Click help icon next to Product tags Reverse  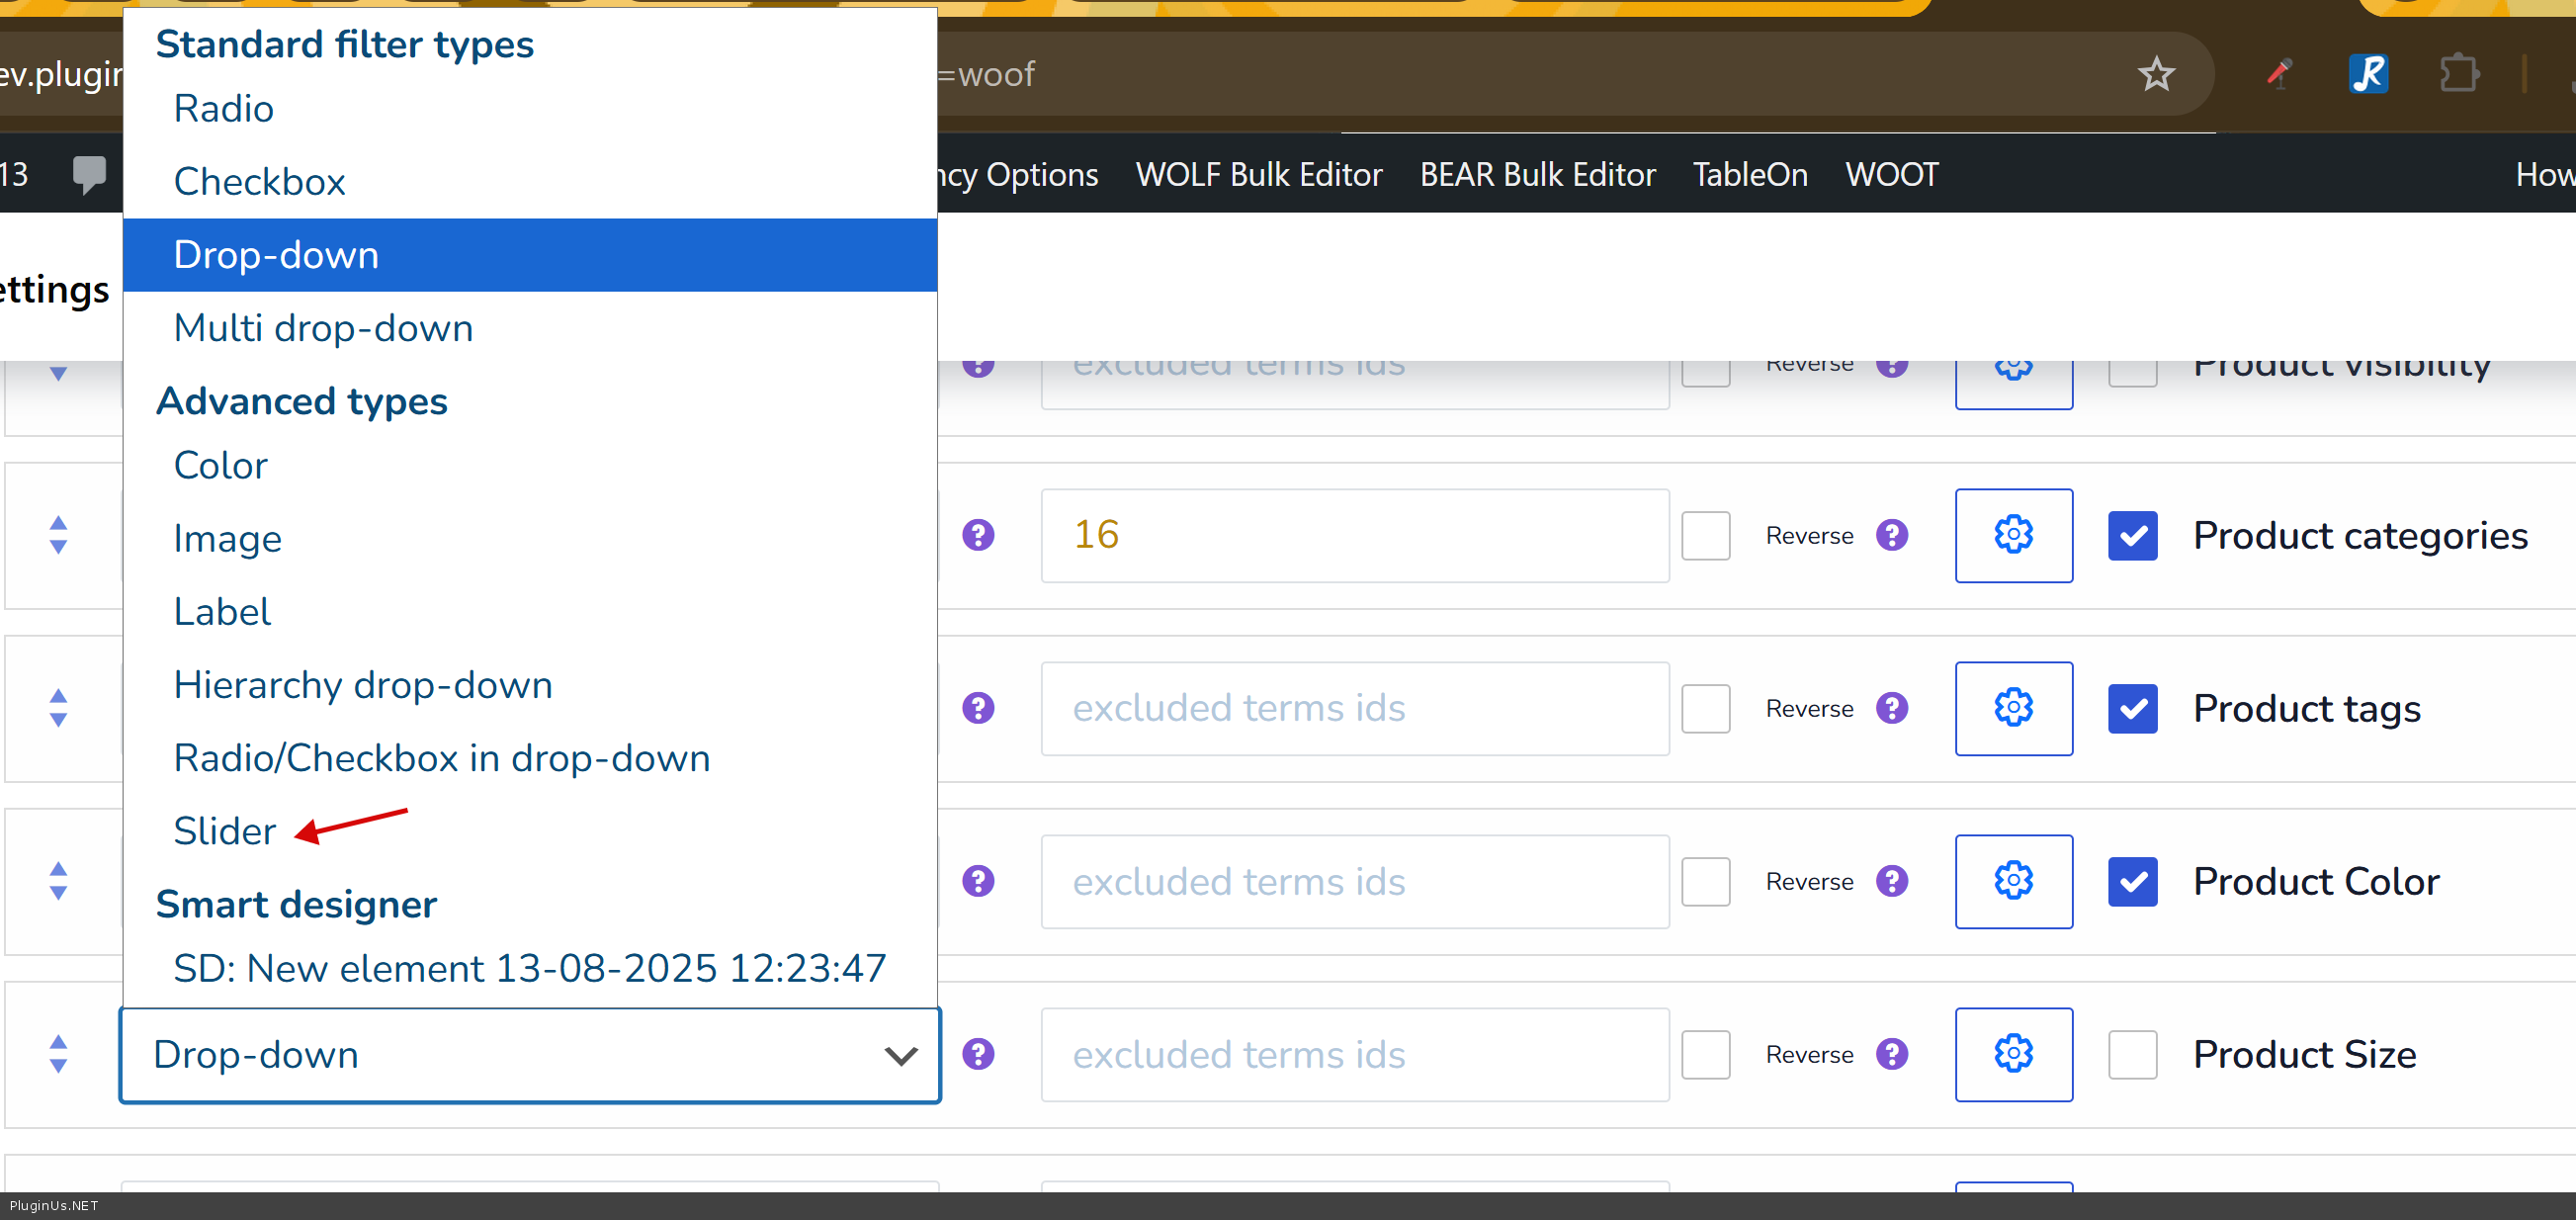[1892, 708]
